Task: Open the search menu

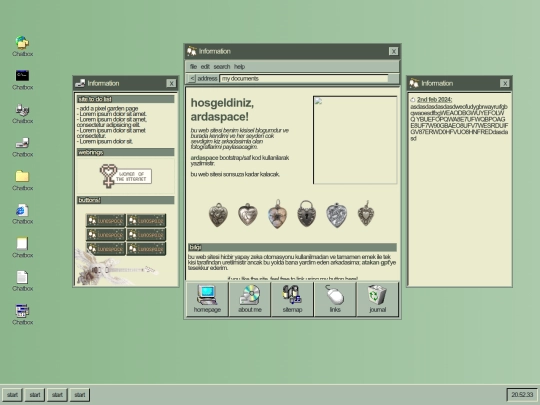Action: pyautogui.click(x=221, y=66)
